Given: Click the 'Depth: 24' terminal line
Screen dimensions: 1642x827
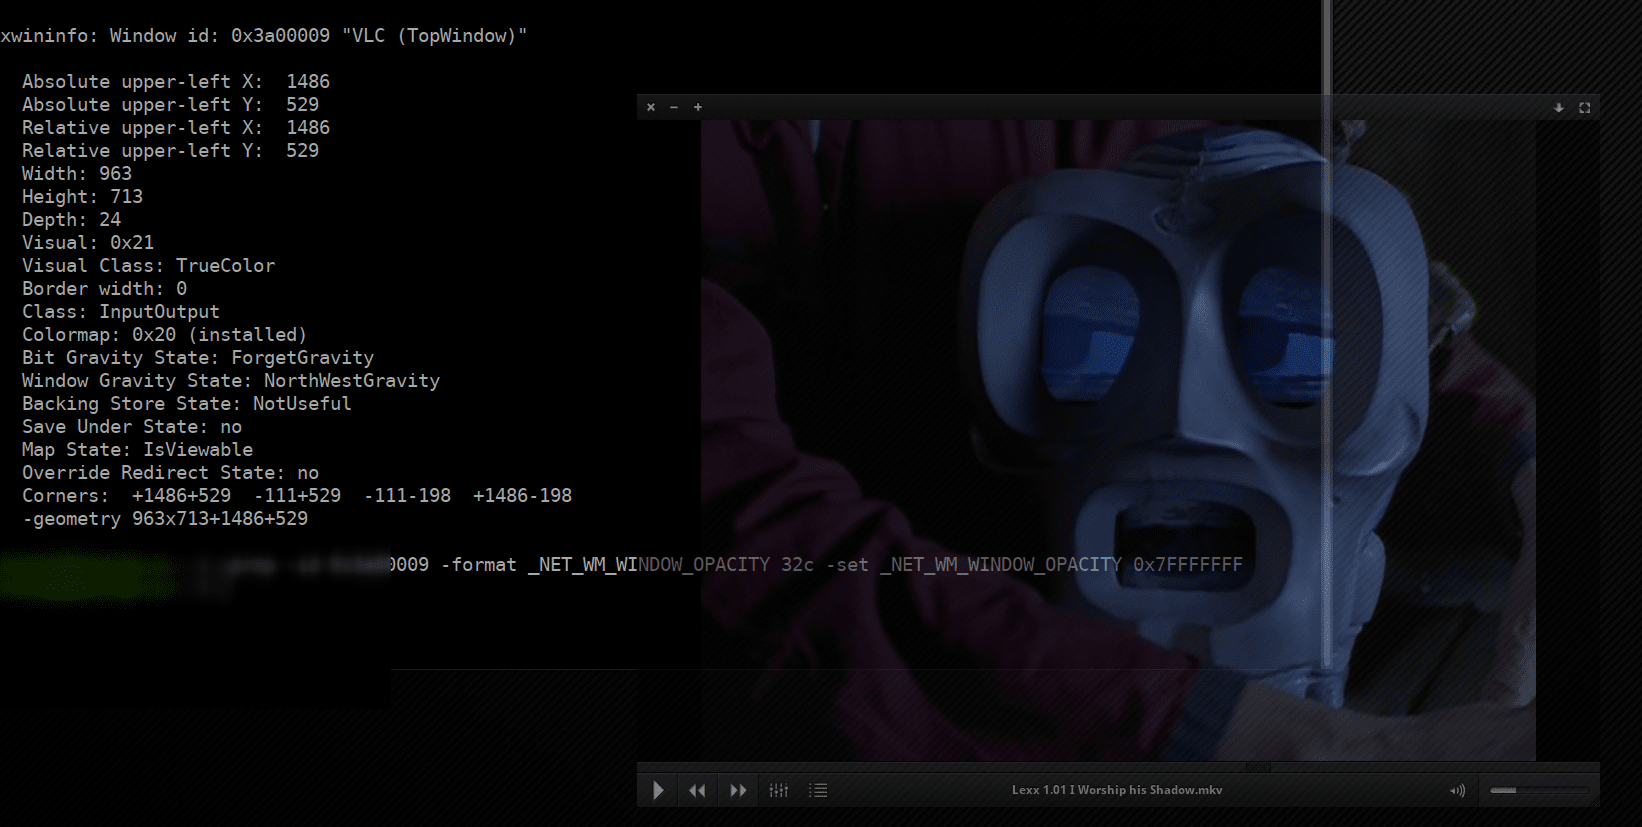Looking at the screenshot, I should [x=71, y=220].
